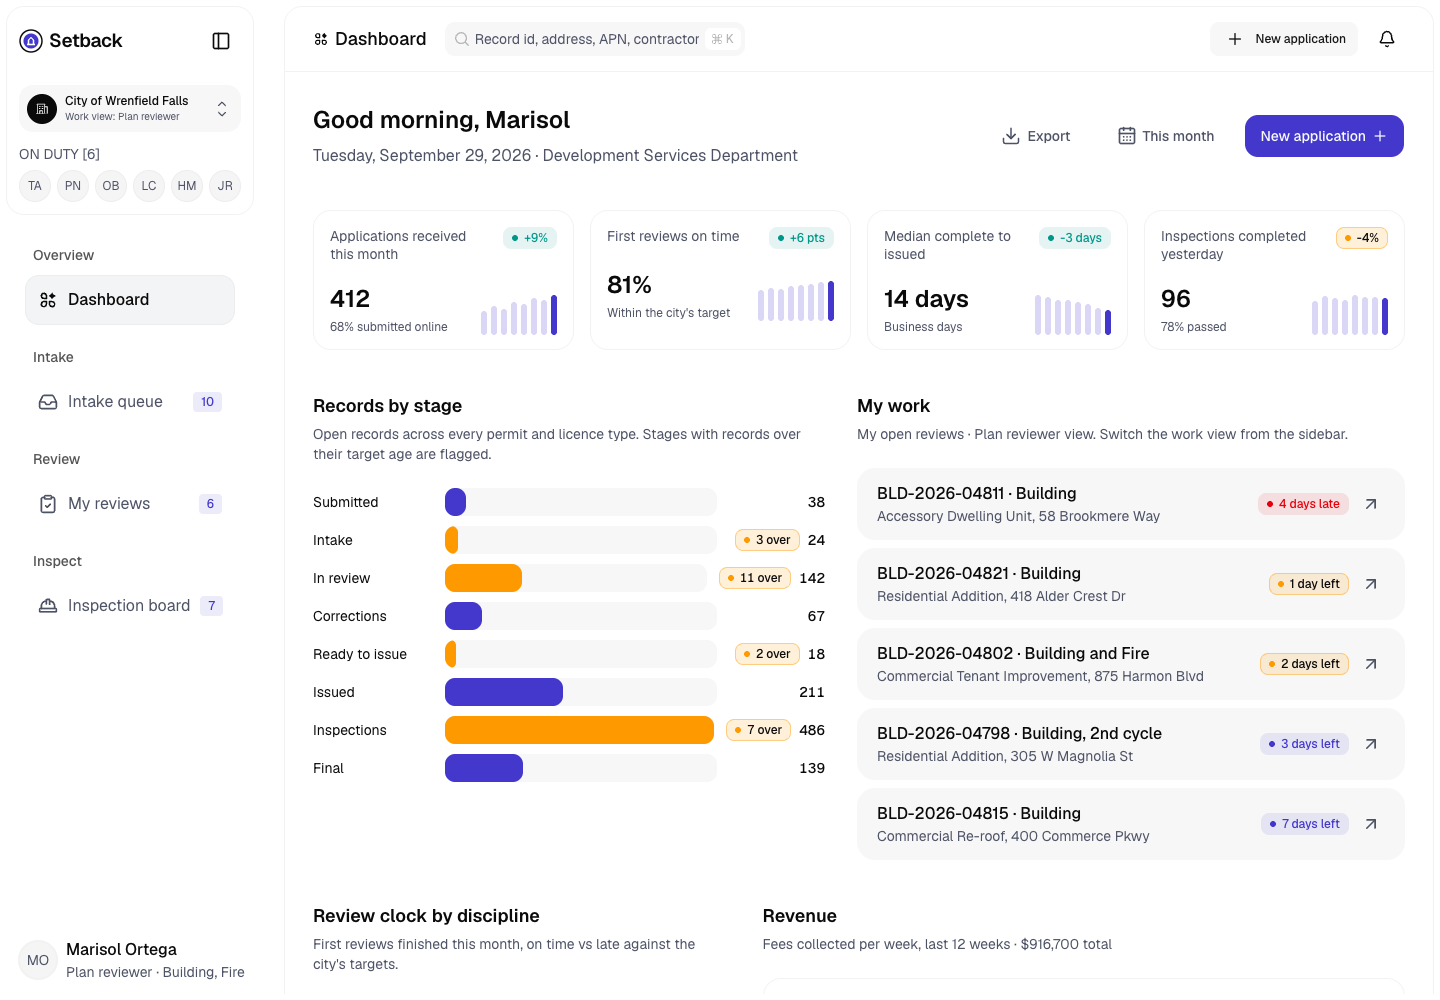
Task: Click the '-4%' inspections trend badge
Action: [1362, 238]
